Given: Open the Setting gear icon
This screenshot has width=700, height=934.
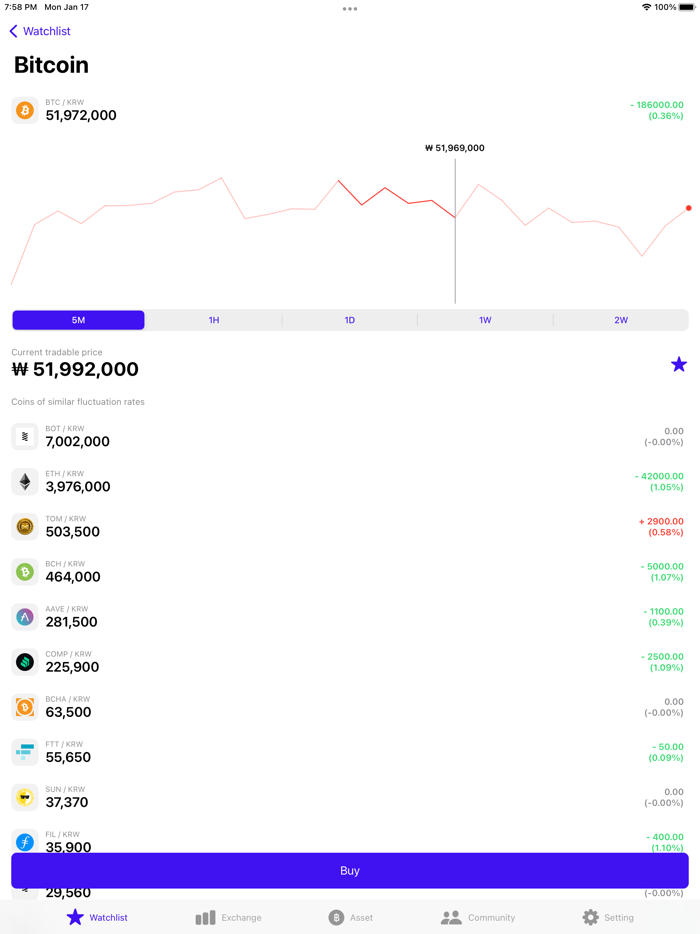Looking at the screenshot, I should [588, 917].
